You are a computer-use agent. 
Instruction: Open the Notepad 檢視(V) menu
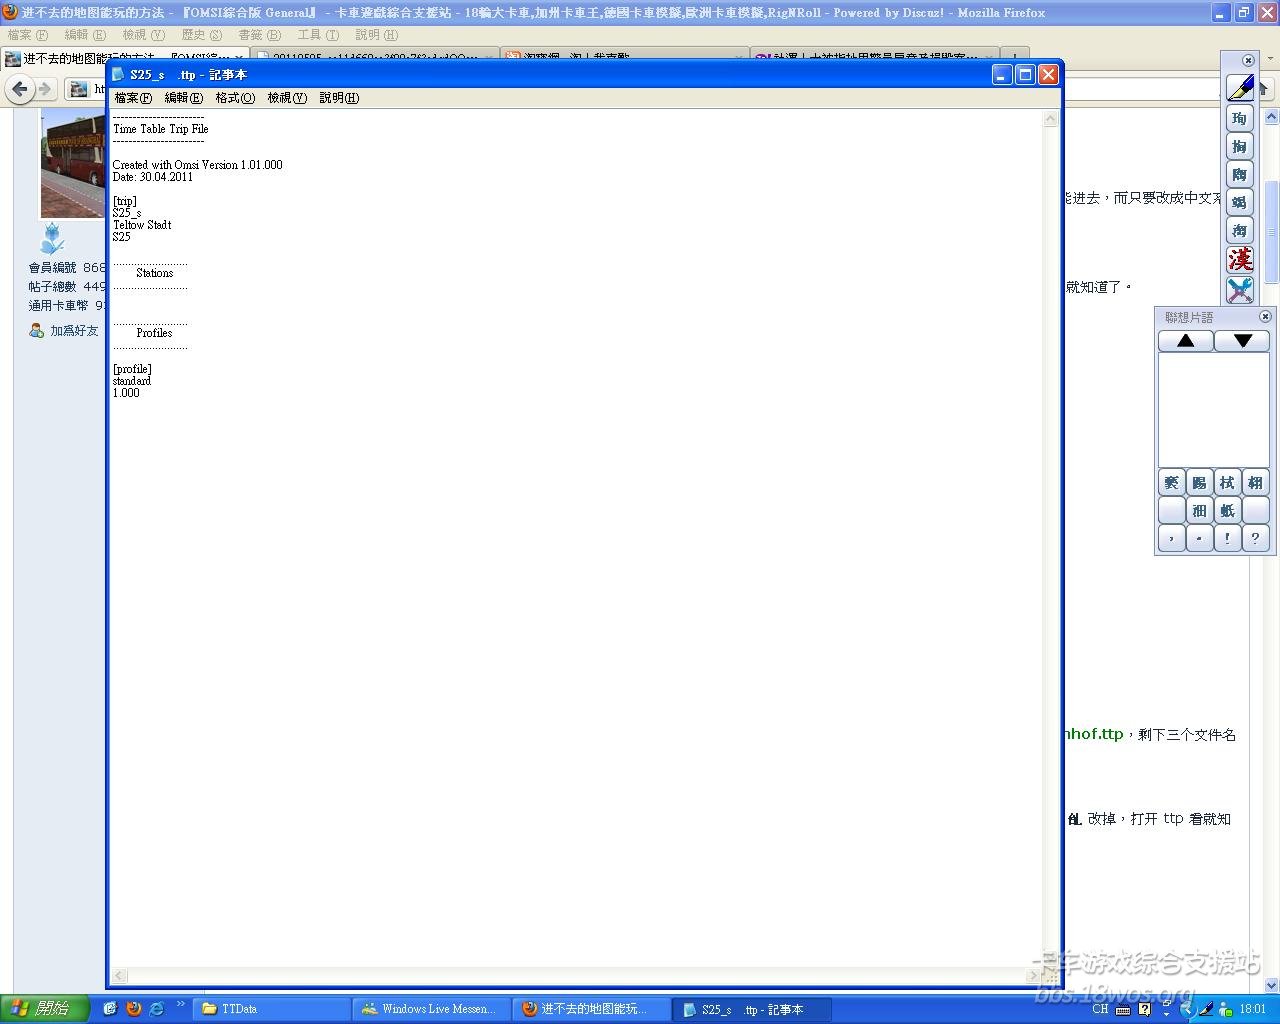click(287, 98)
